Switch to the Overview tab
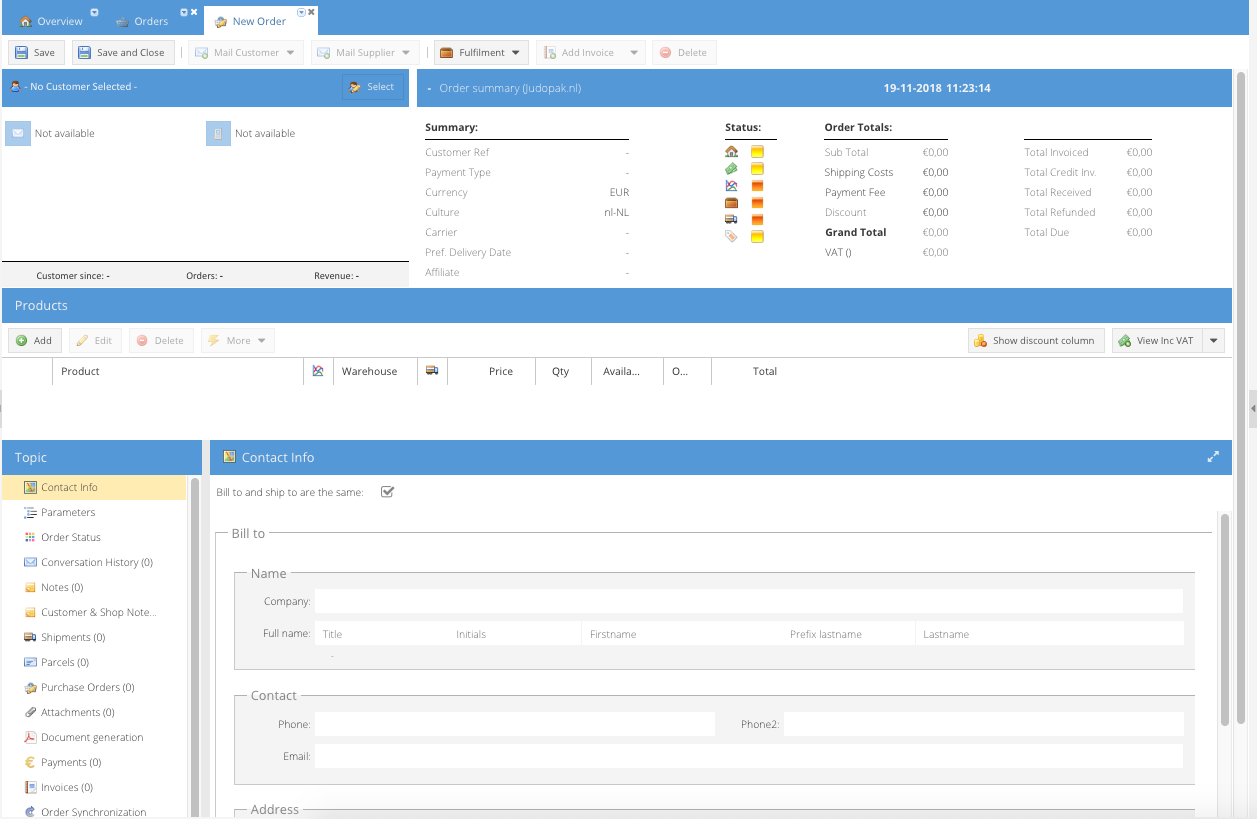Image resolution: width=1257 pixels, height=819 pixels. pos(52,21)
